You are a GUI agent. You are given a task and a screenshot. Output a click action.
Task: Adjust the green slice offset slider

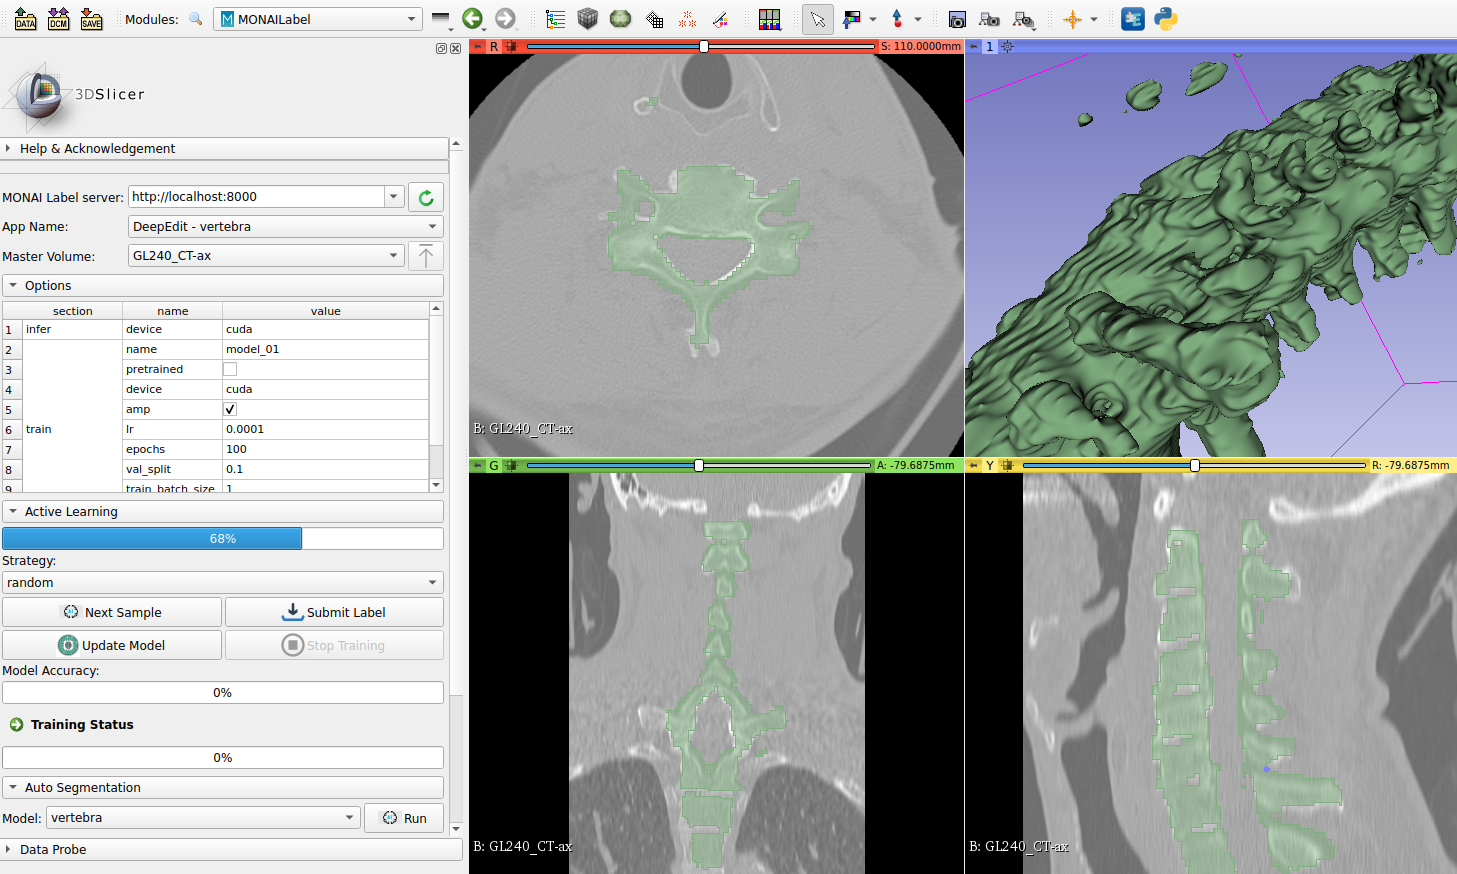(698, 465)
